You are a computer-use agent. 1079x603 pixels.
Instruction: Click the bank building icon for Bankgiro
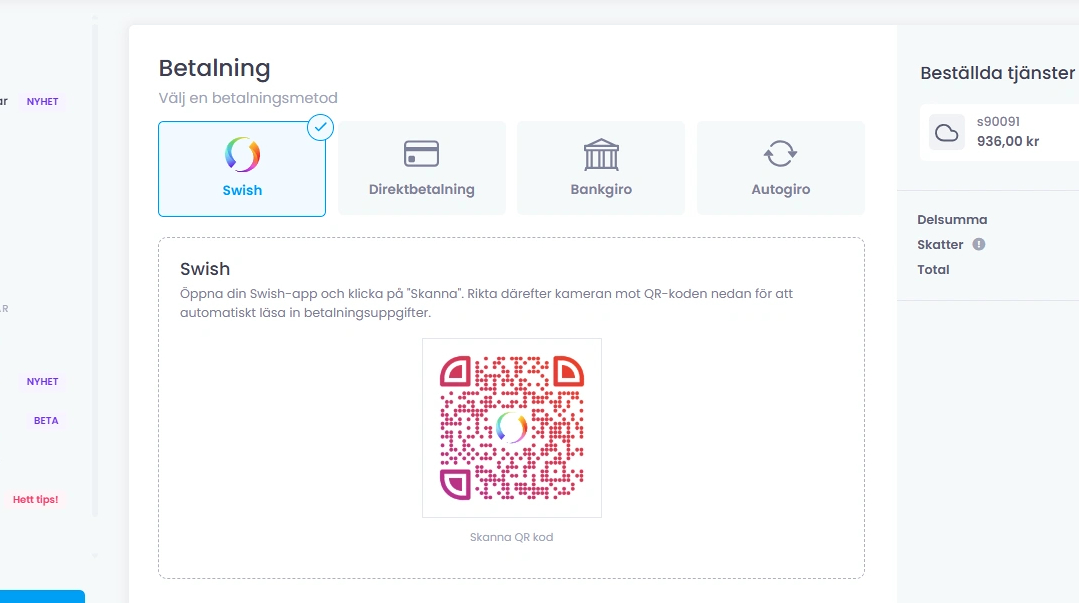pyautogui.click(x=601, y=154)
